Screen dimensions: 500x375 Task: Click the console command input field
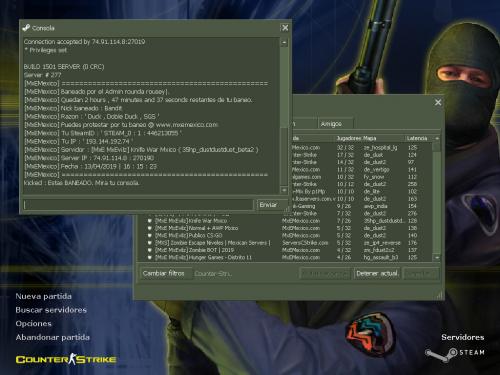[x=138, y=205]
